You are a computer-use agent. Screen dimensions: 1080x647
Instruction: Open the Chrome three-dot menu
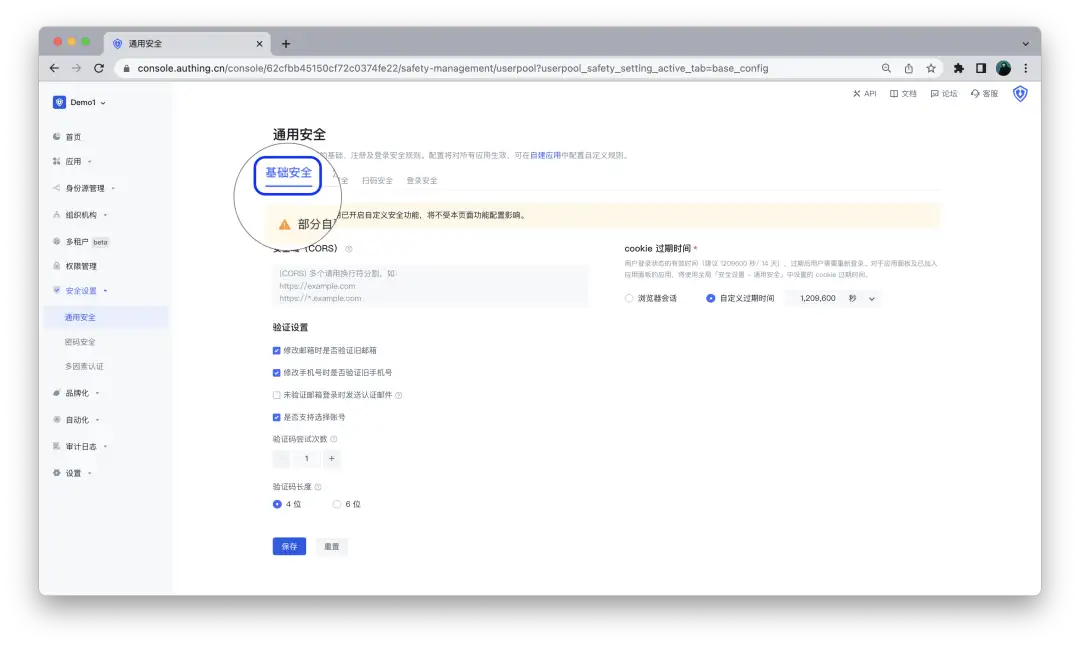pyautogui.click(x=1026, y=68)
